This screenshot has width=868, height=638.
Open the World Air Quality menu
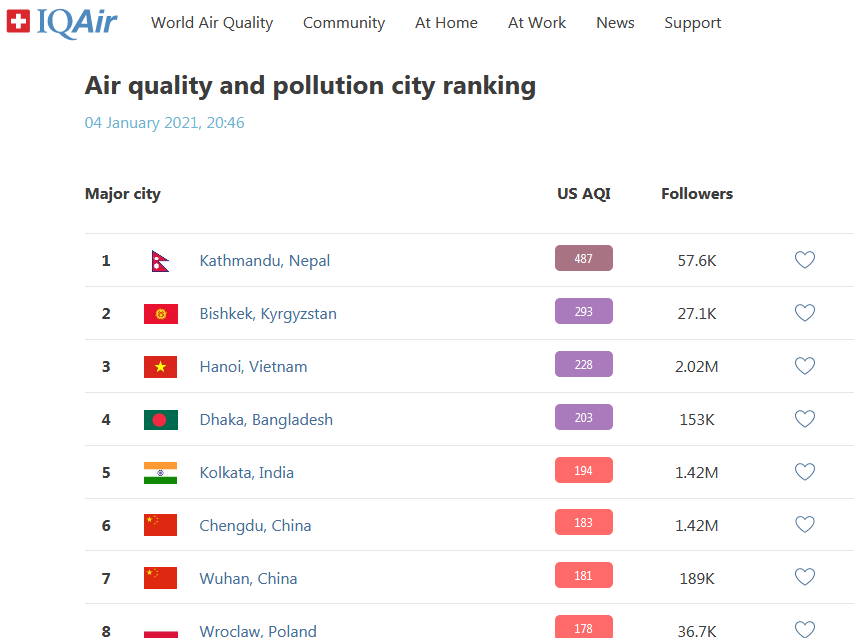pos(212,23)
